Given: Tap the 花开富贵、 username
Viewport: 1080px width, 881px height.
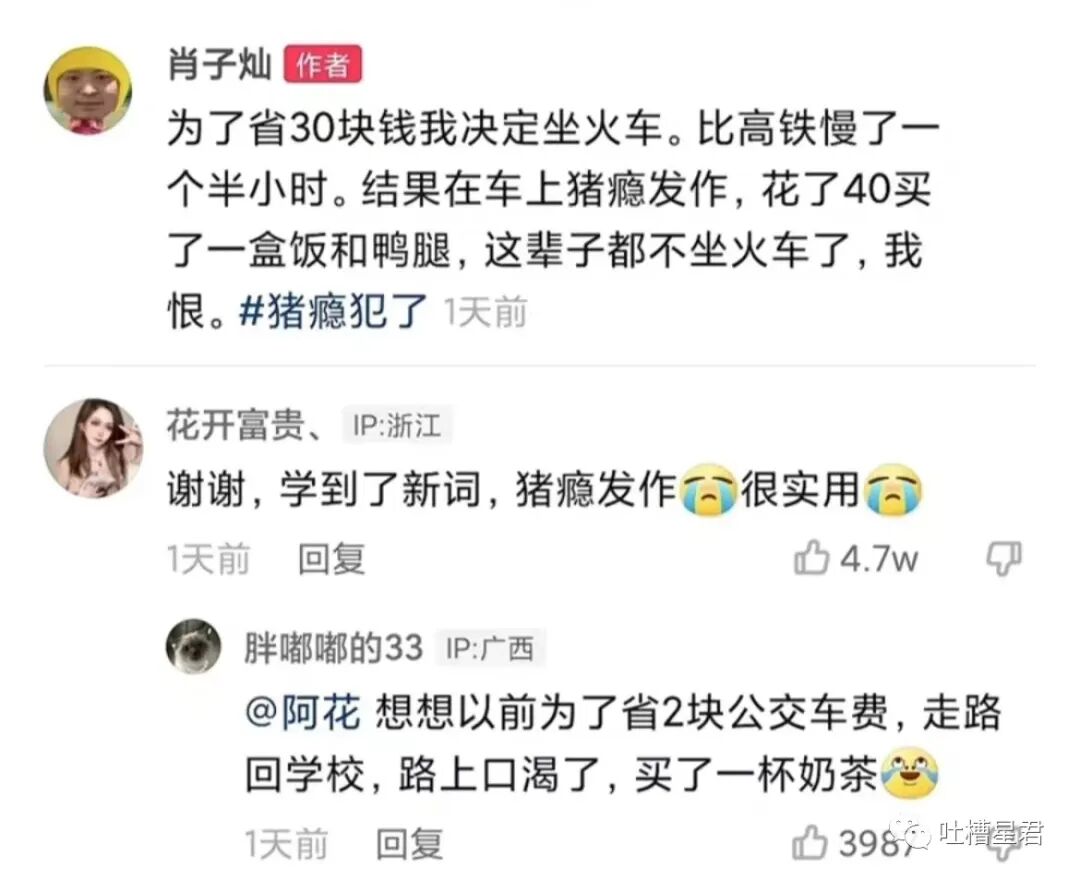Looking at the screenshot, I should point(247,424).
